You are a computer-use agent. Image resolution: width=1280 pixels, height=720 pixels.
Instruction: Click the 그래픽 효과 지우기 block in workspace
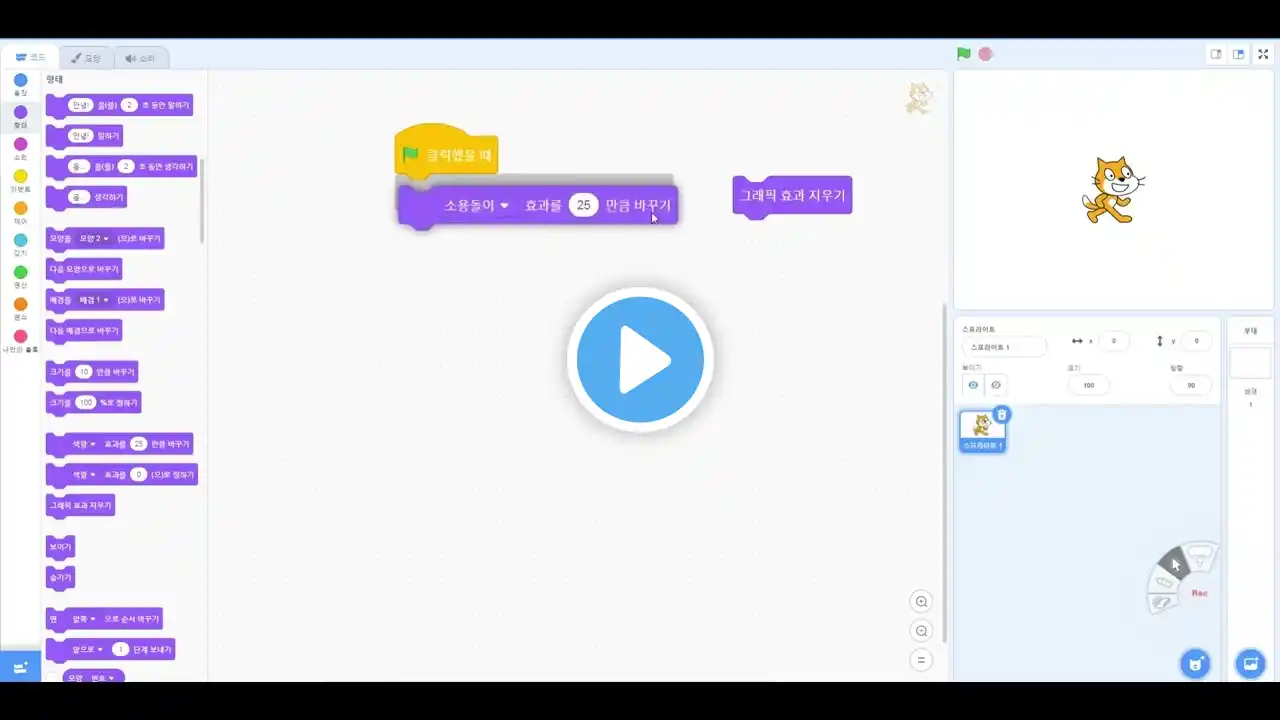792,196
